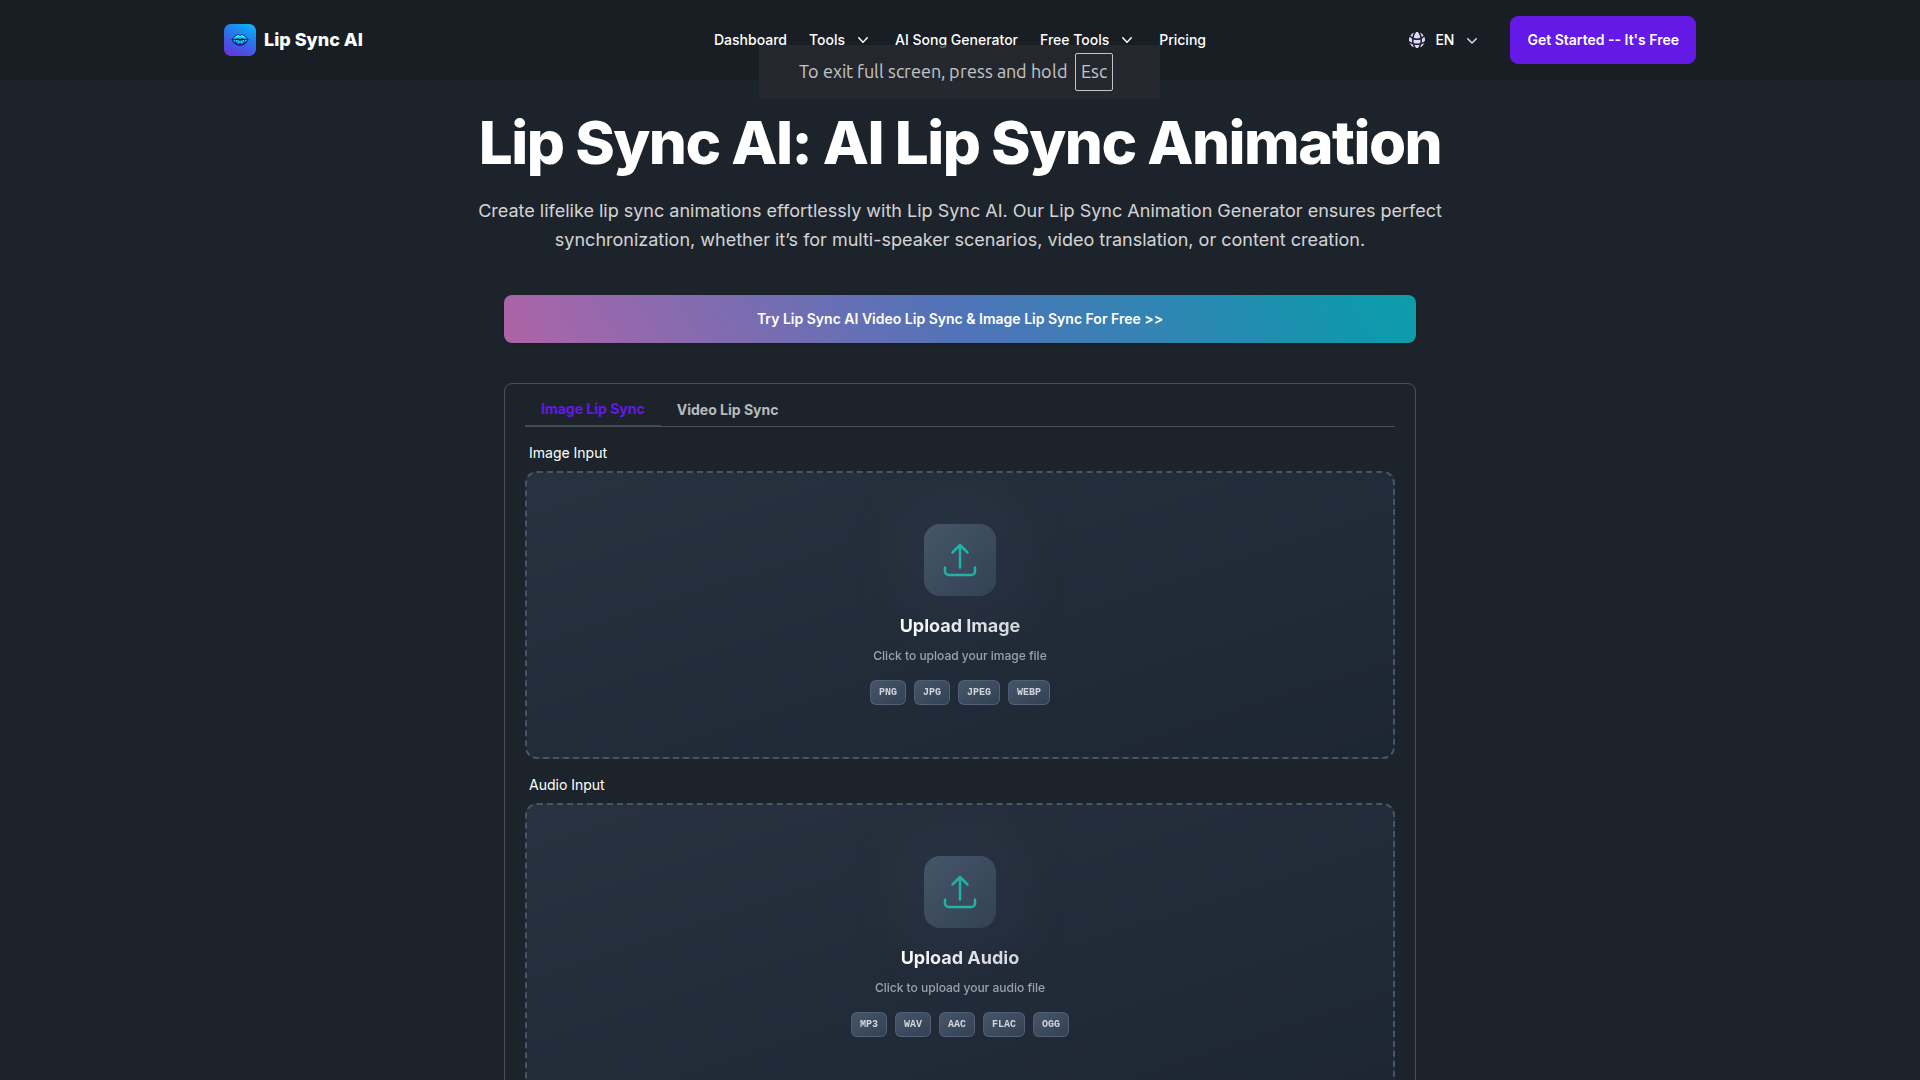This screenshot has width=1920, height=1080.
Task: Select the PNG format badge
Action: pyautogui.click(x=887, y=692)
